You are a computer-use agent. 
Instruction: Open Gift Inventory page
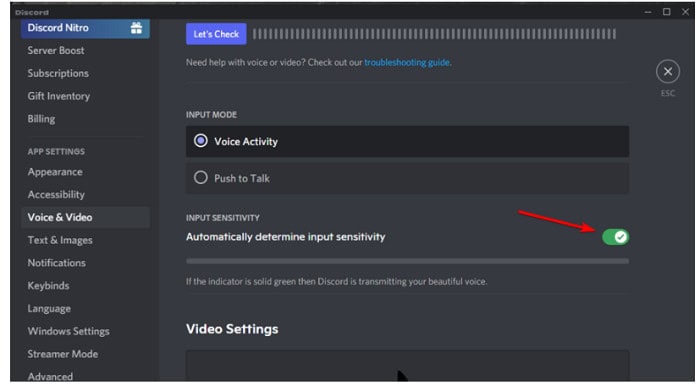tap(58, 96)
